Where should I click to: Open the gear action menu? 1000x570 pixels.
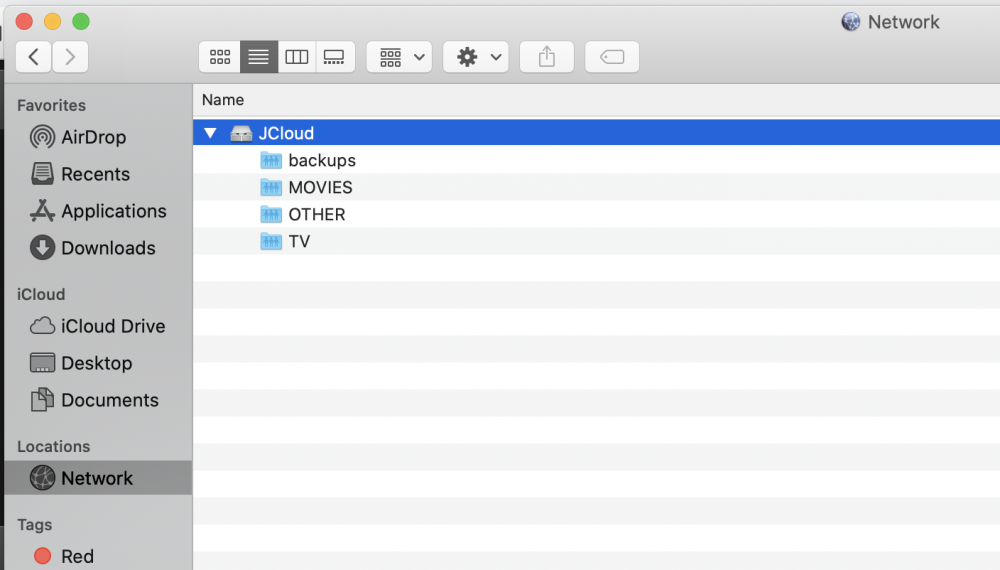[476, 57]
